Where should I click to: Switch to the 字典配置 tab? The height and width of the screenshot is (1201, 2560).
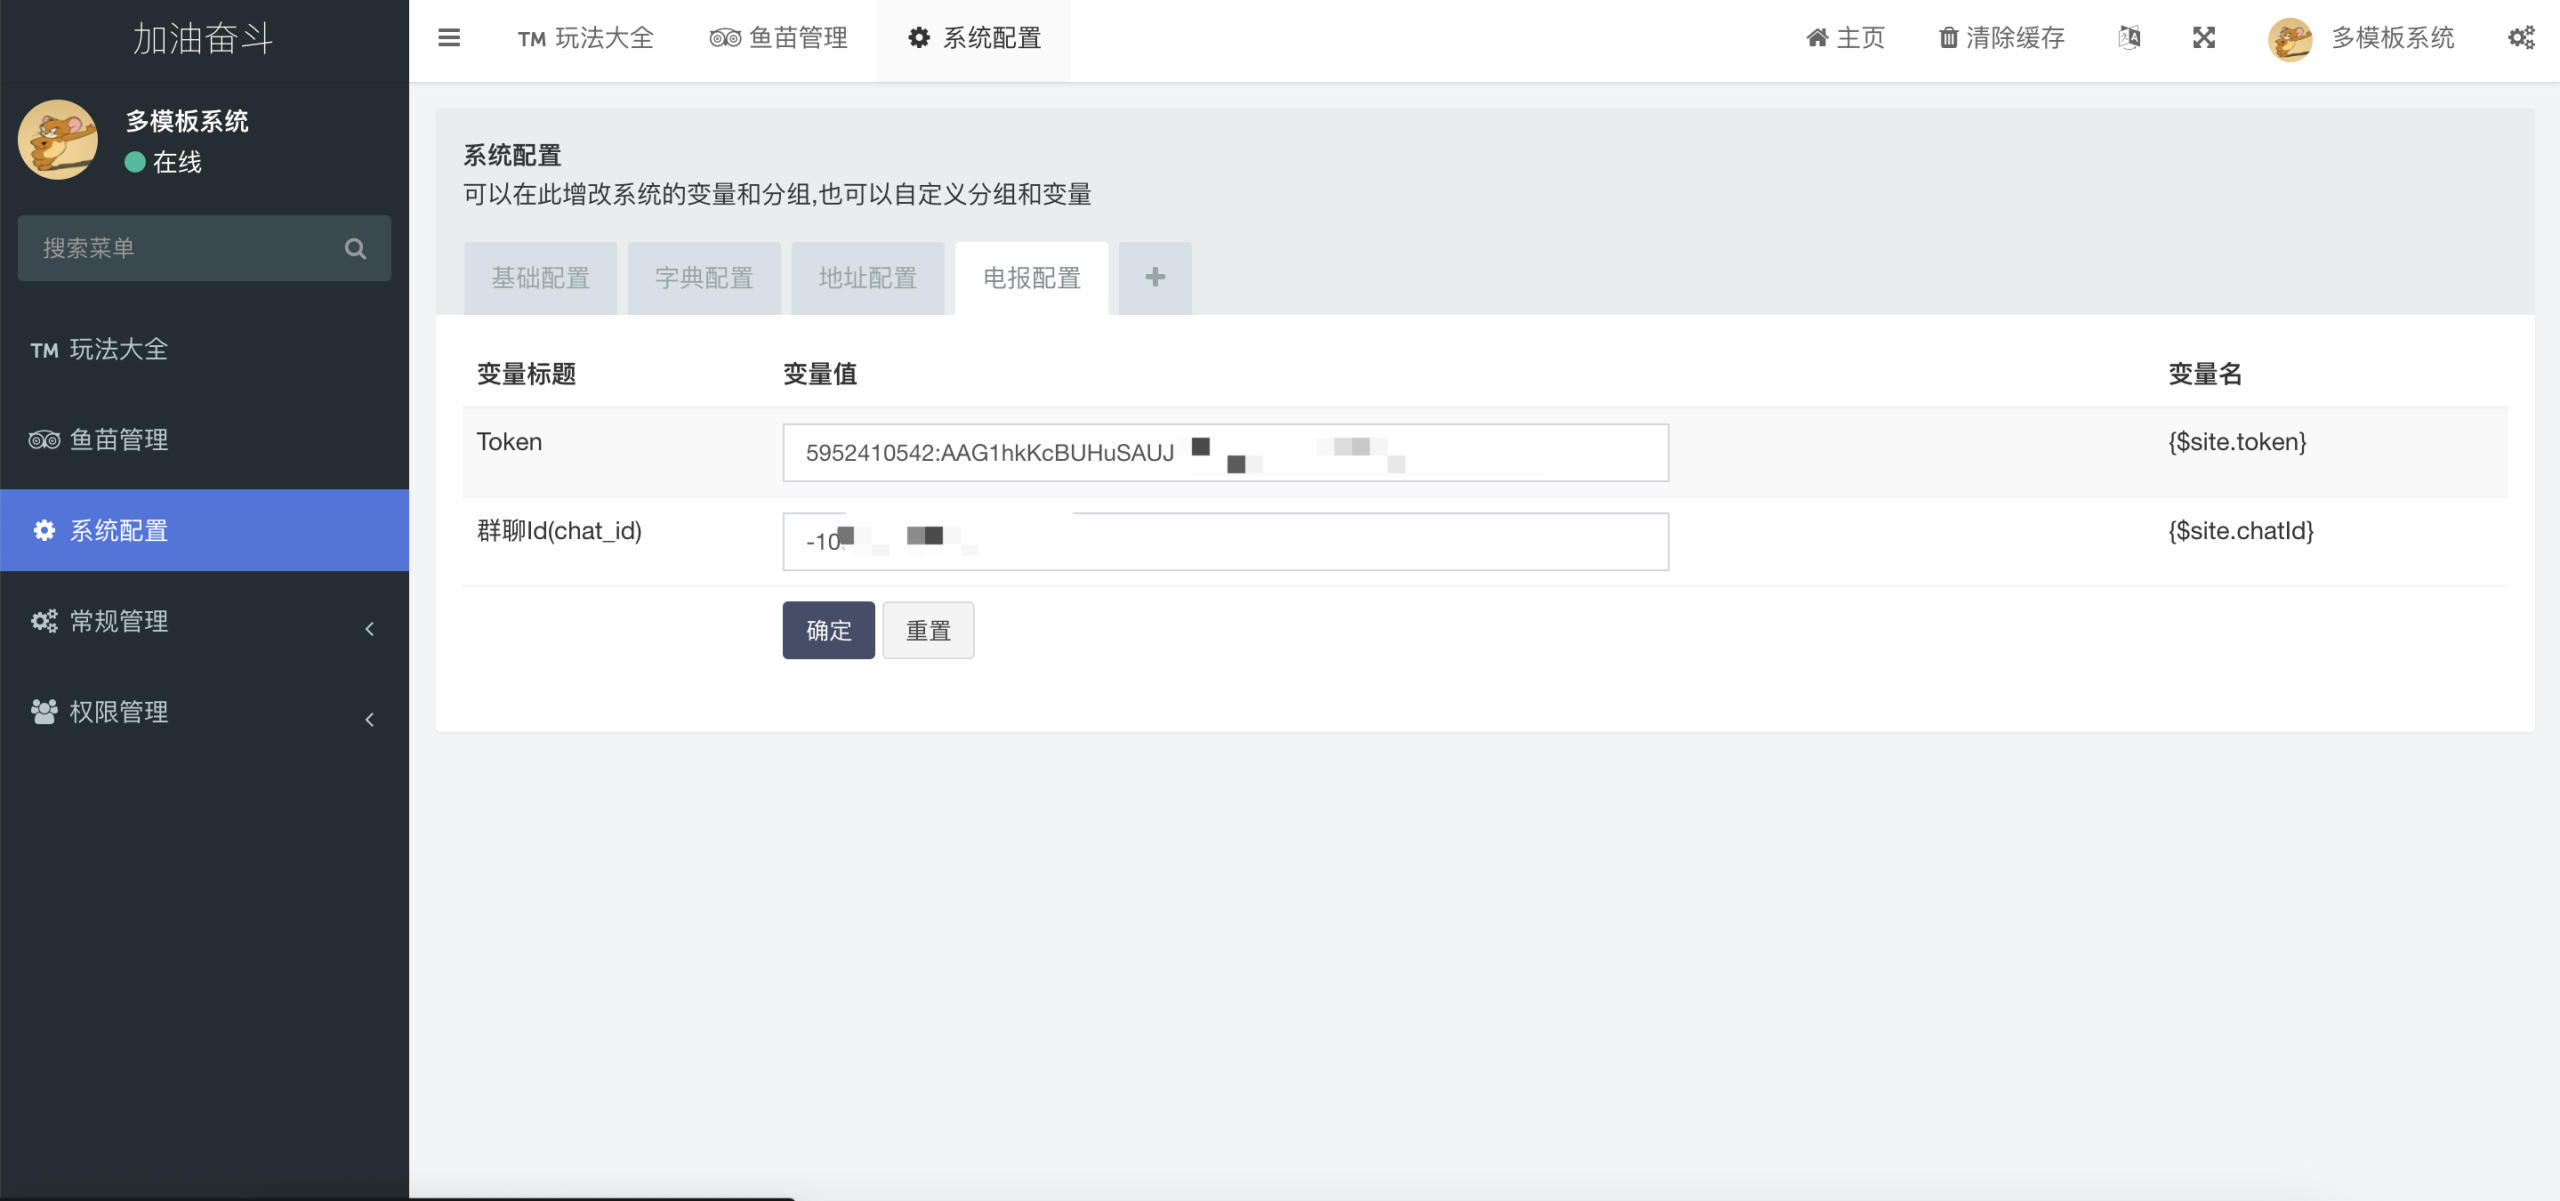(x=704, y=278)
